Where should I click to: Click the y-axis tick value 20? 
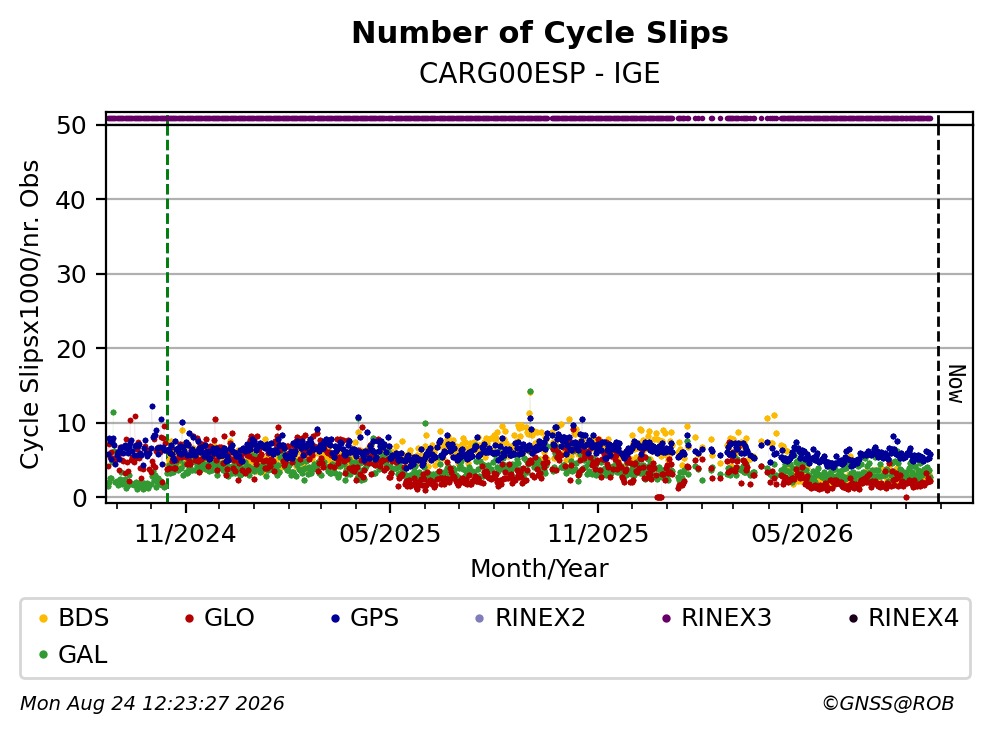tap(72, 349)
